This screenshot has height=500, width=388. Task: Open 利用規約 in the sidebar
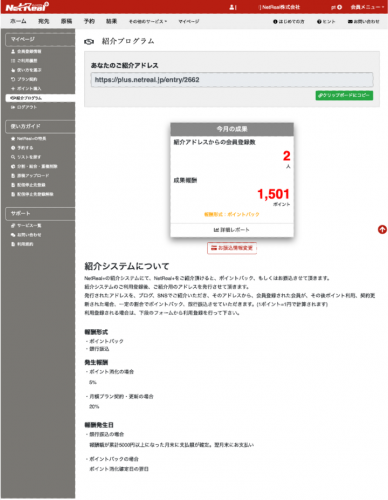pos(22,244)
